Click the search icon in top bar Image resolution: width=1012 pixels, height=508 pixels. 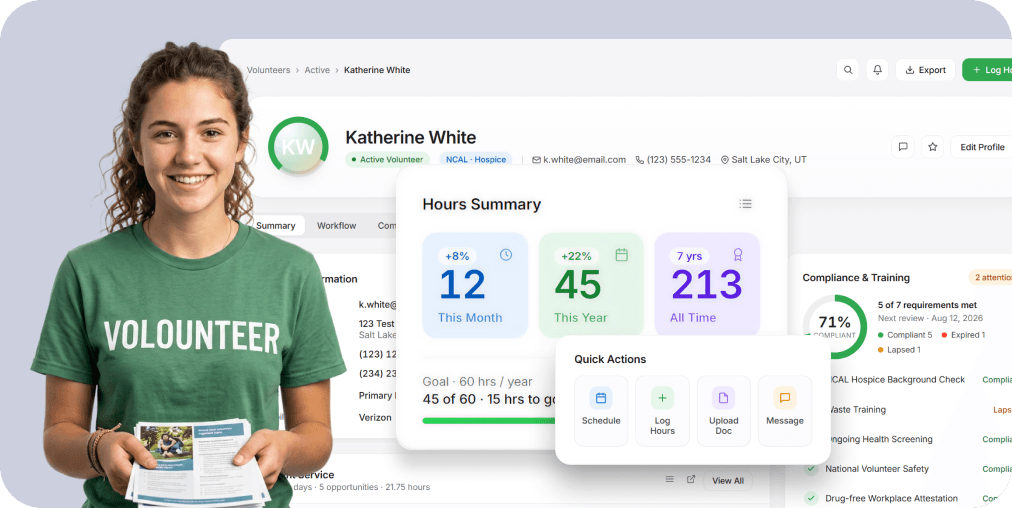[x=847, y=70]
